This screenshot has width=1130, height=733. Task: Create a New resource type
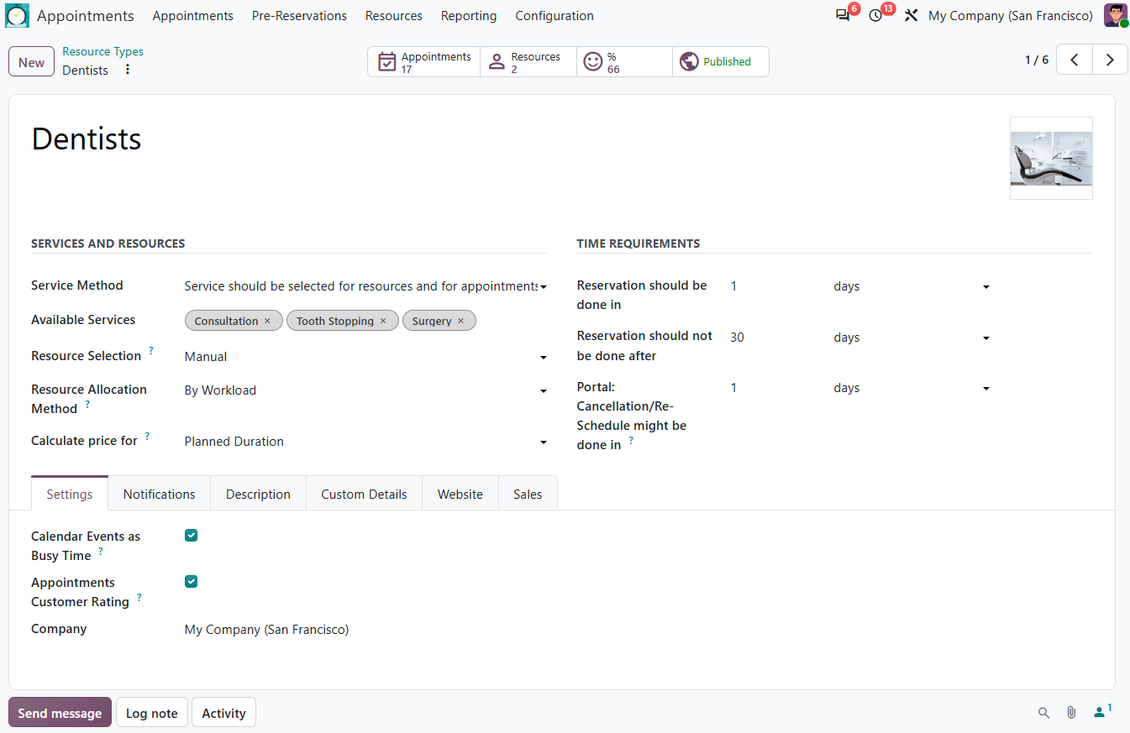31,62
